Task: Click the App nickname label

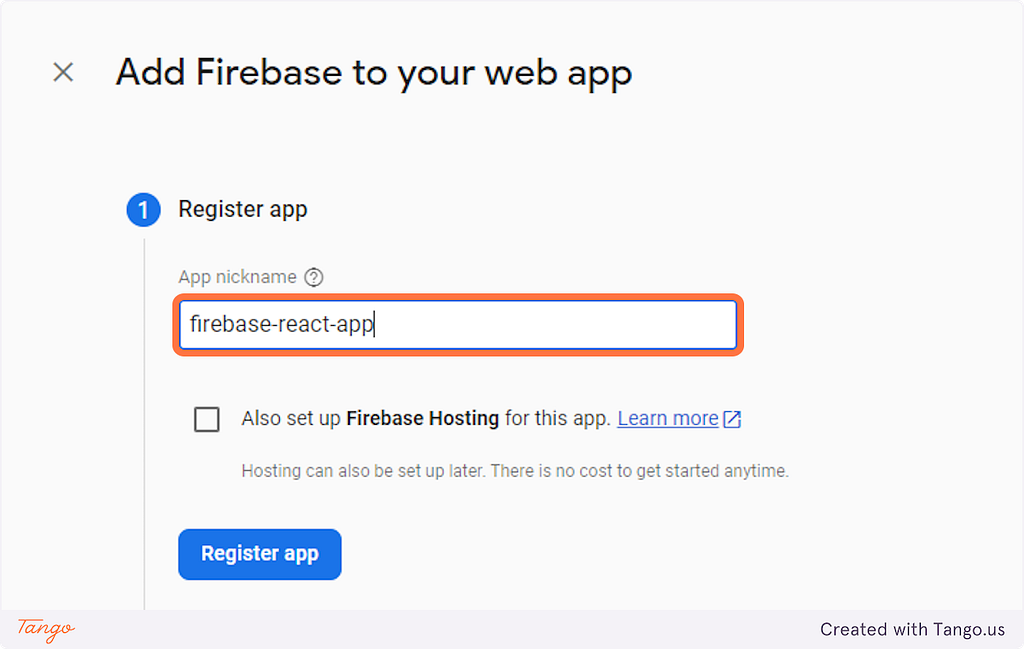Action: click(238, 277)
